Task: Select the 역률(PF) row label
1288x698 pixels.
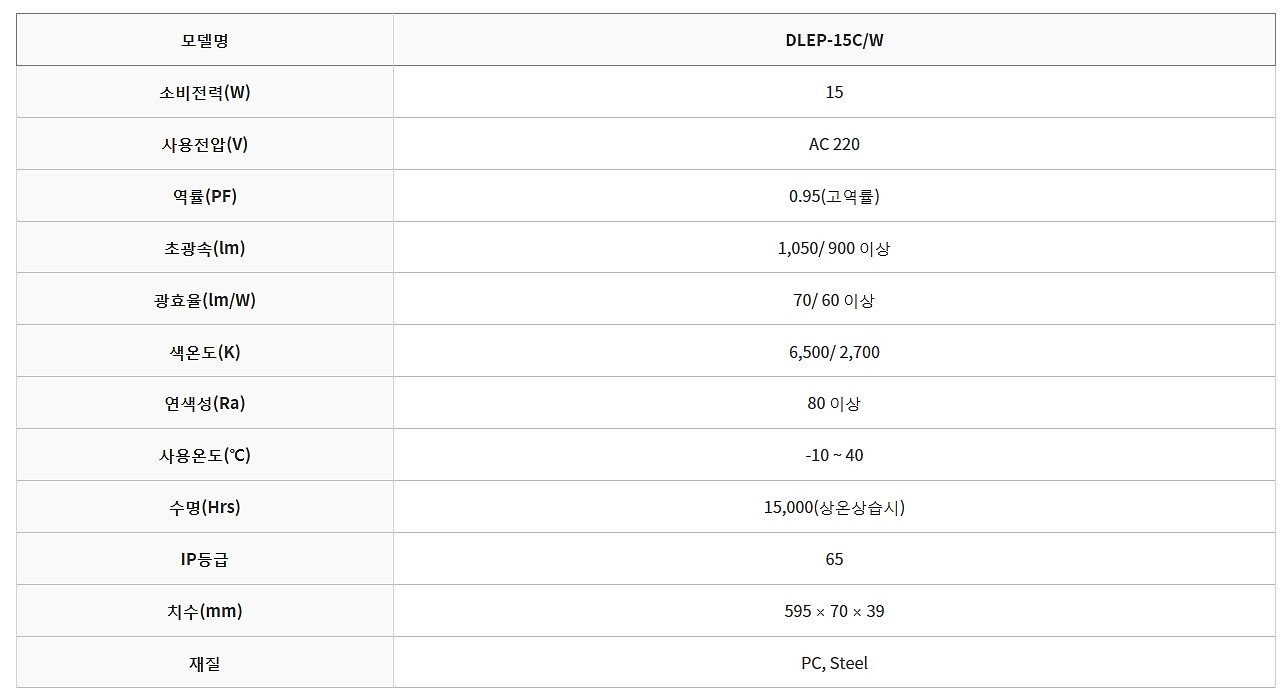Action: [x=205, y=196]
